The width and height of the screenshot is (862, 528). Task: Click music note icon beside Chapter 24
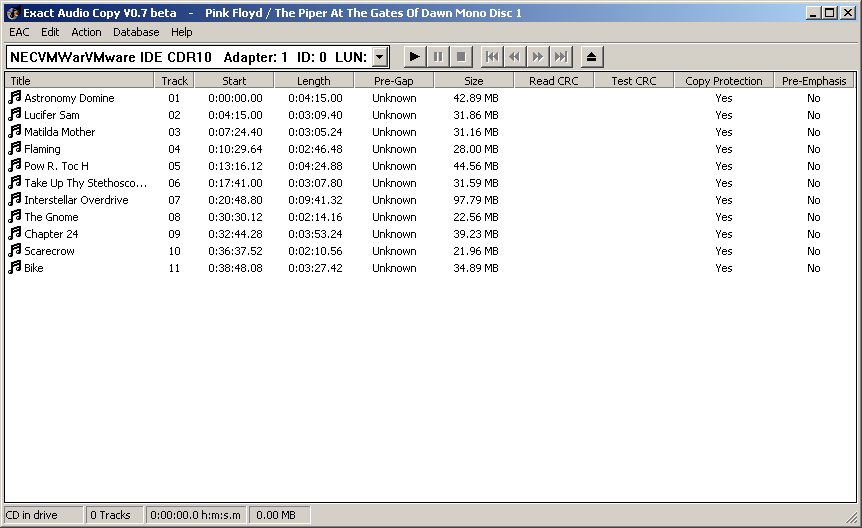tap(15, 234)
